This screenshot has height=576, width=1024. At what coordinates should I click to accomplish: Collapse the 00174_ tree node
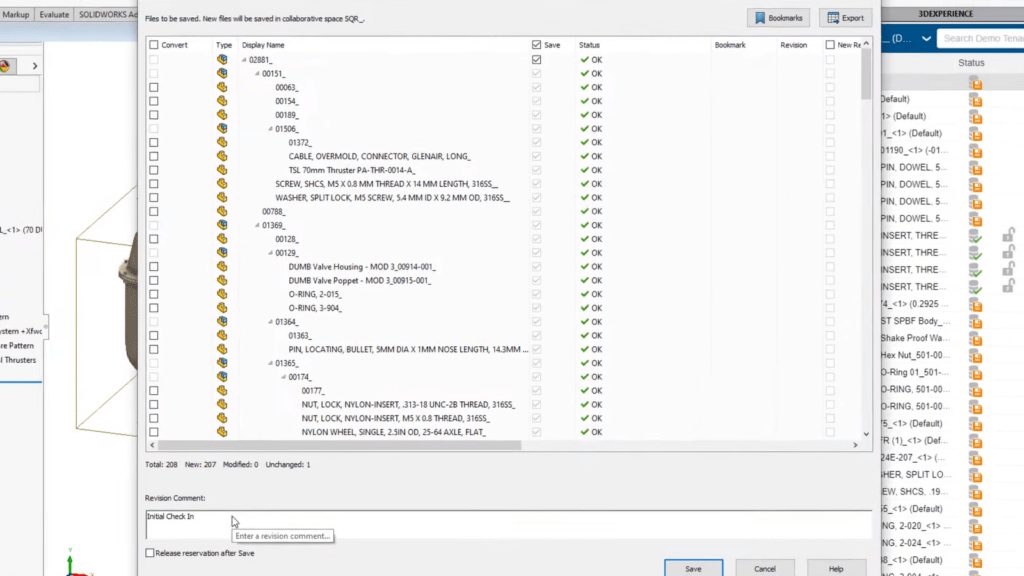click(283, 377)
